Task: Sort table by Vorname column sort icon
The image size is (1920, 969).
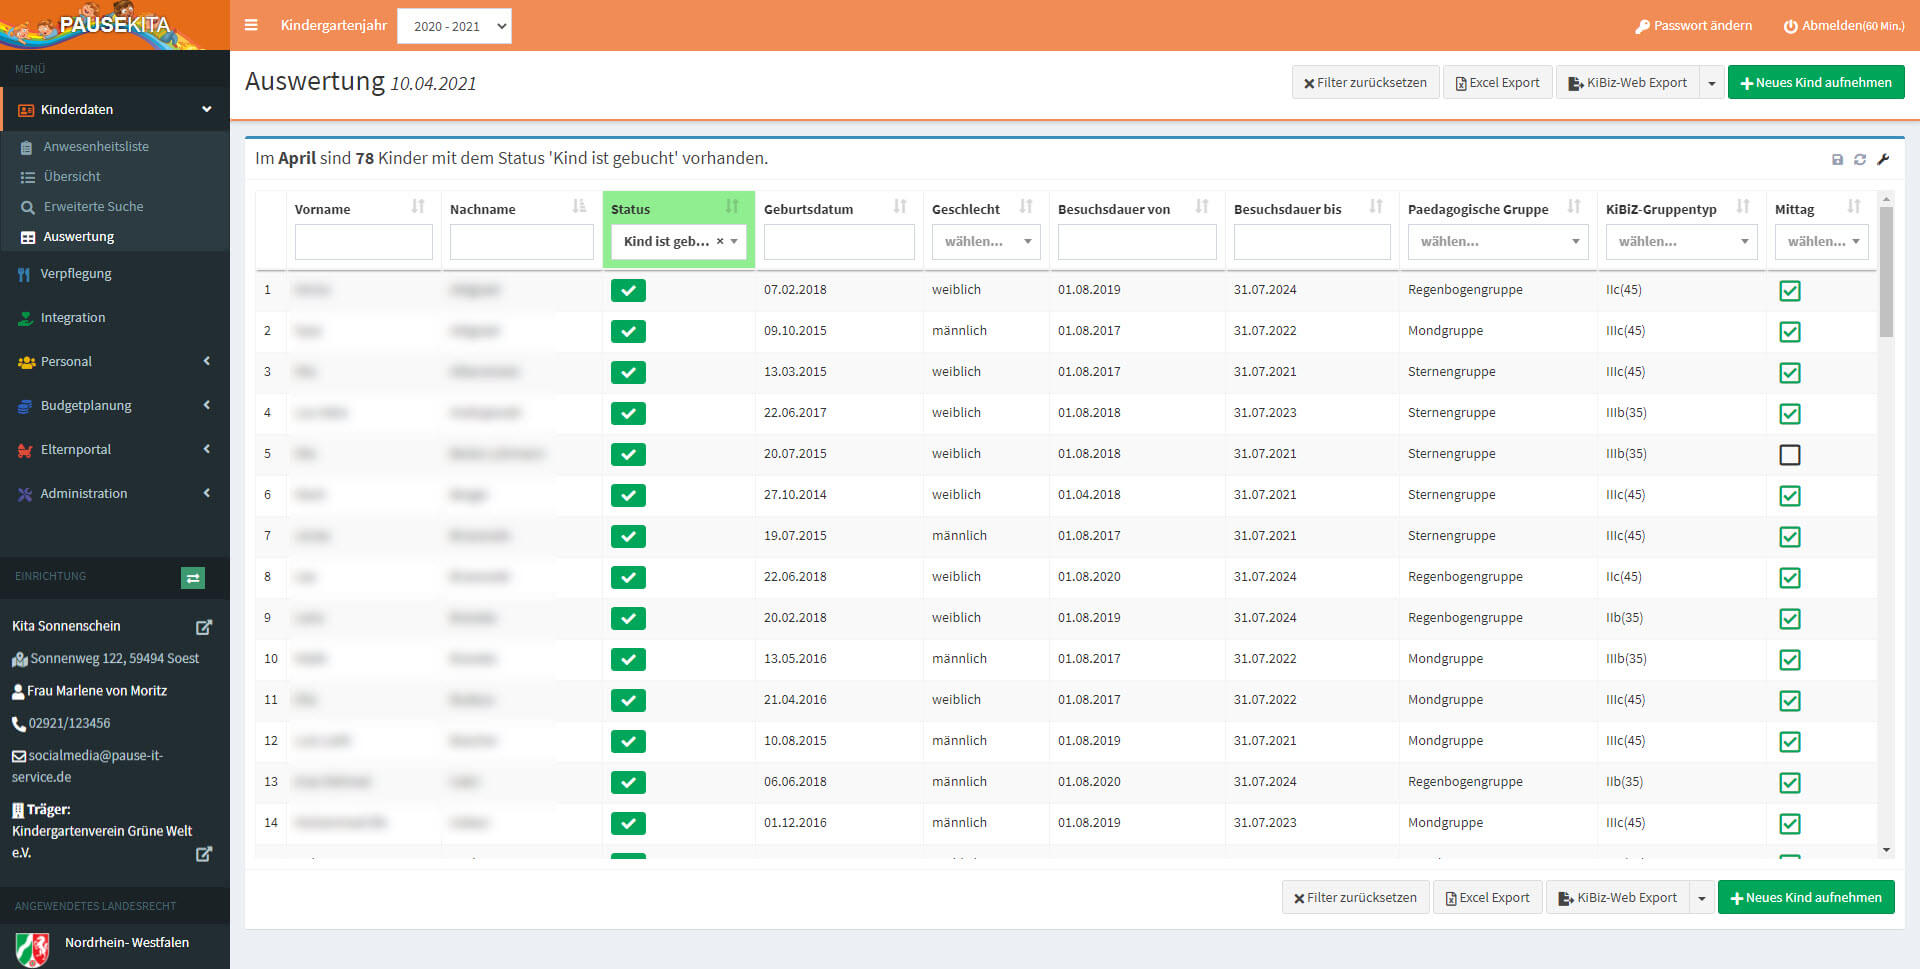Action: click(418, 207)
